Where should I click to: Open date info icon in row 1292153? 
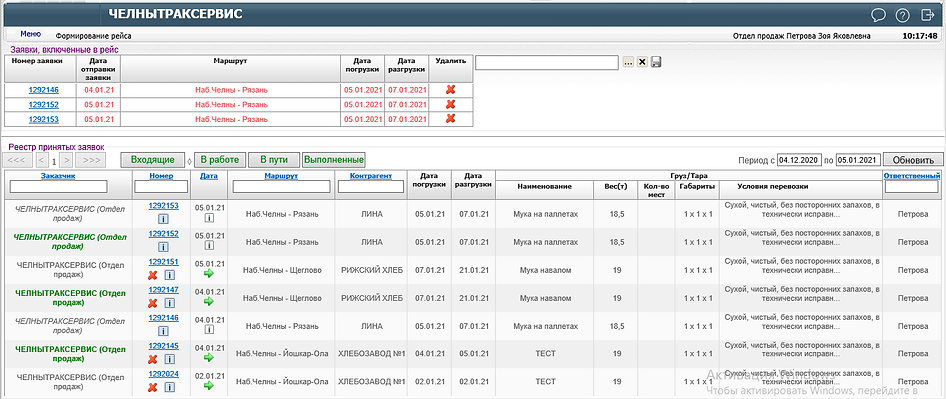coord(209,218)
